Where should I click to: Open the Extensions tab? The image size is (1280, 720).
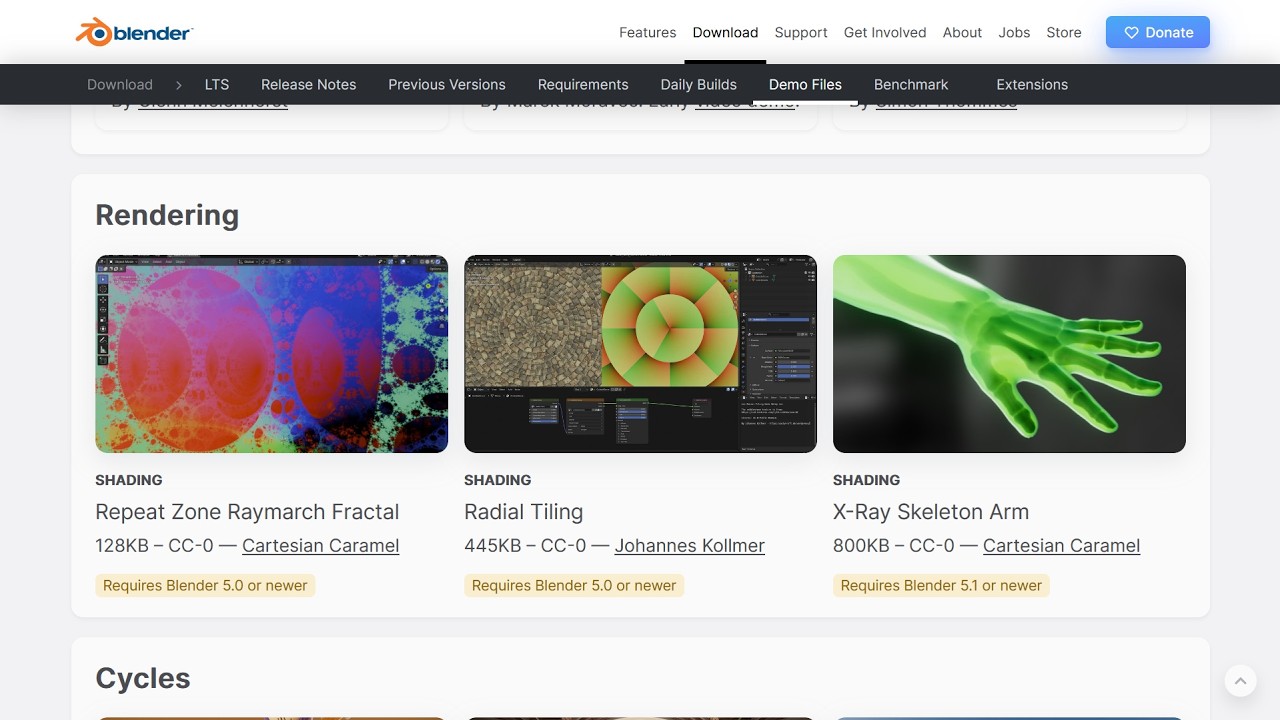pyautogui.click(x=1032, y=85)
